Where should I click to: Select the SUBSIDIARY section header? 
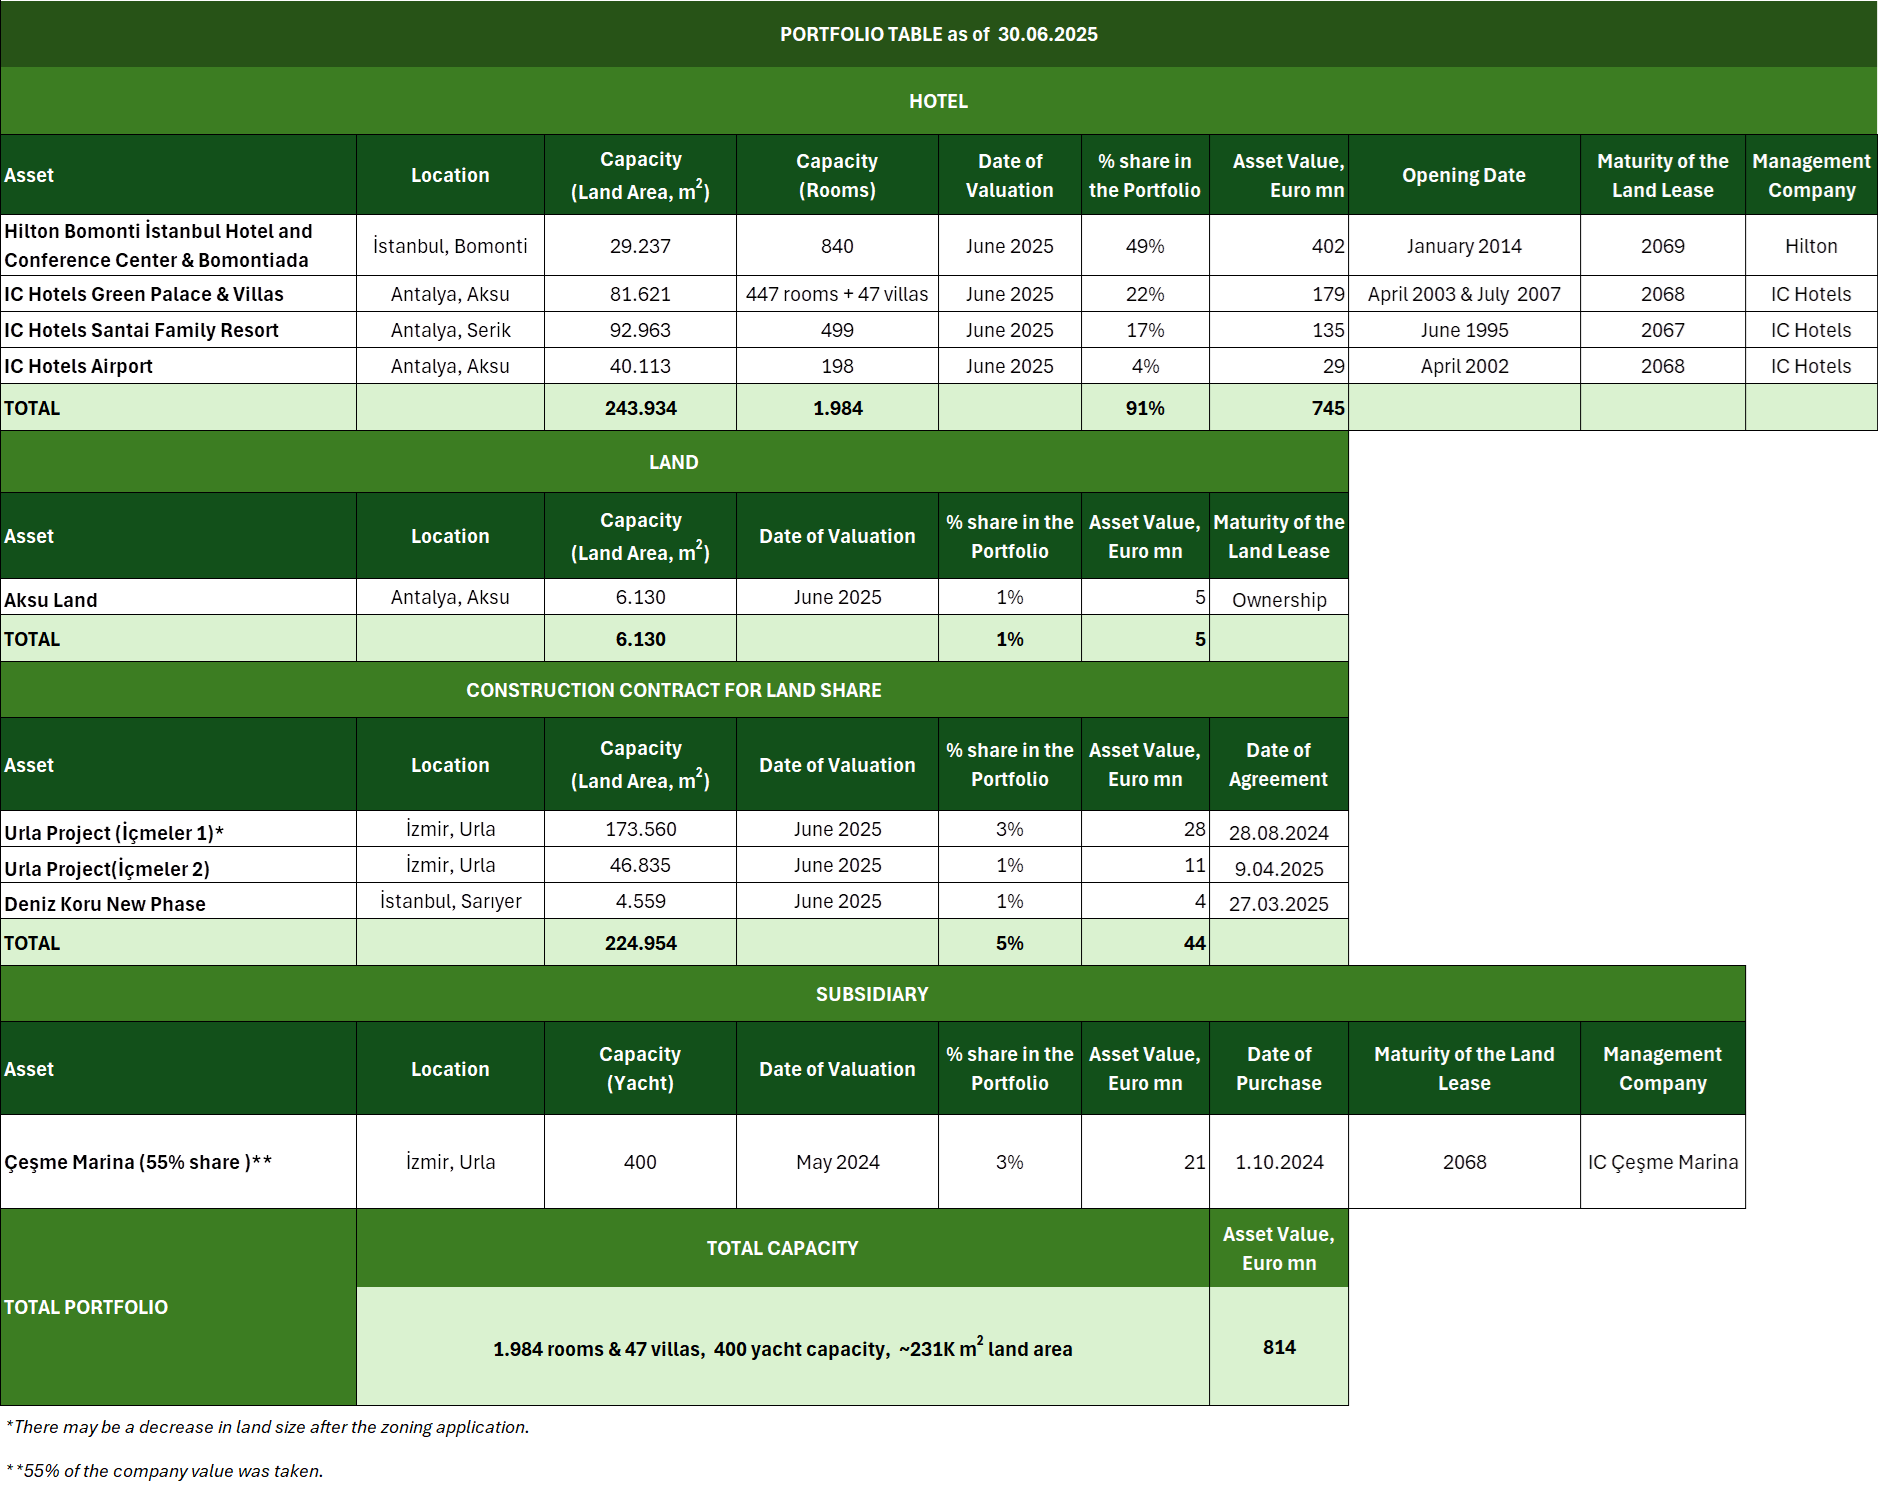(x=872, y=994)
